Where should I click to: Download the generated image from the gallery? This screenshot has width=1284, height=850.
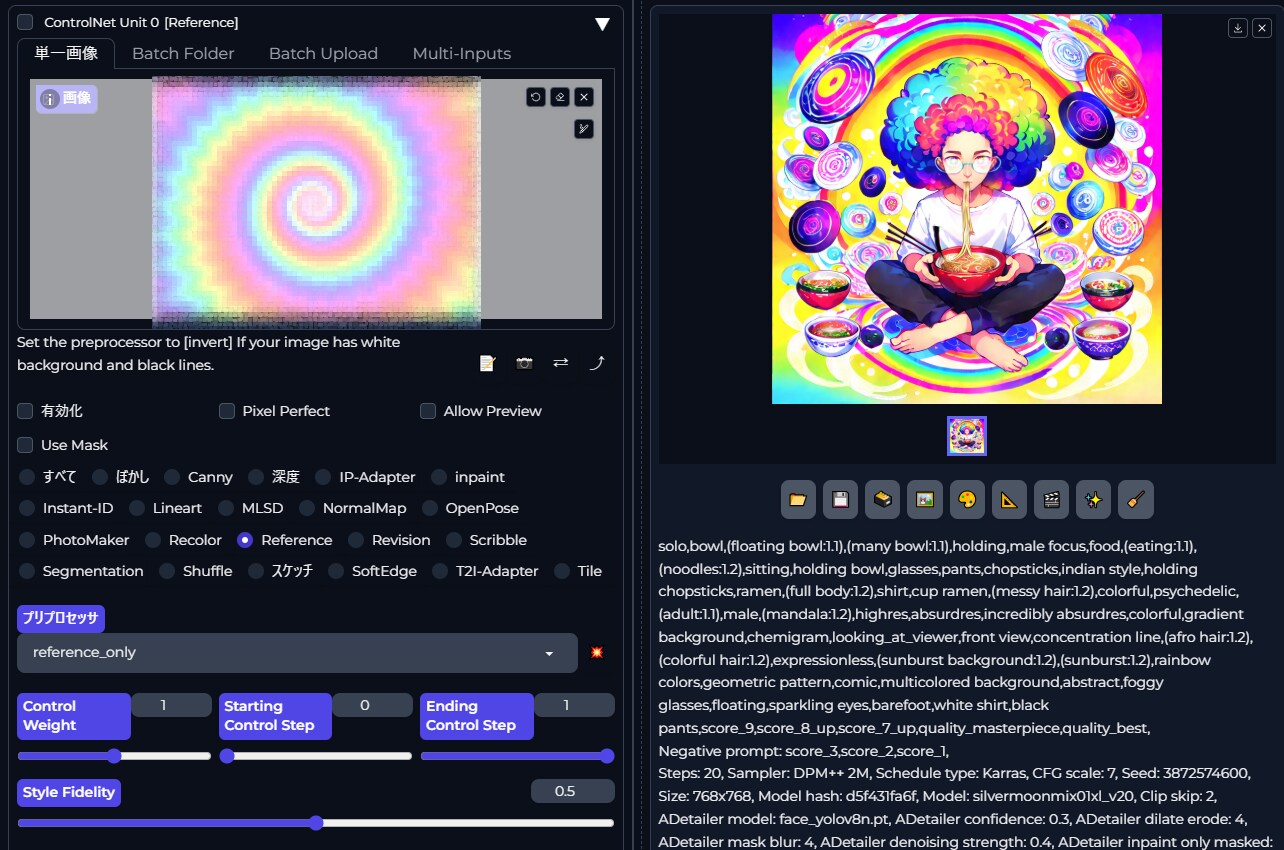click(x=1238, y=28)
